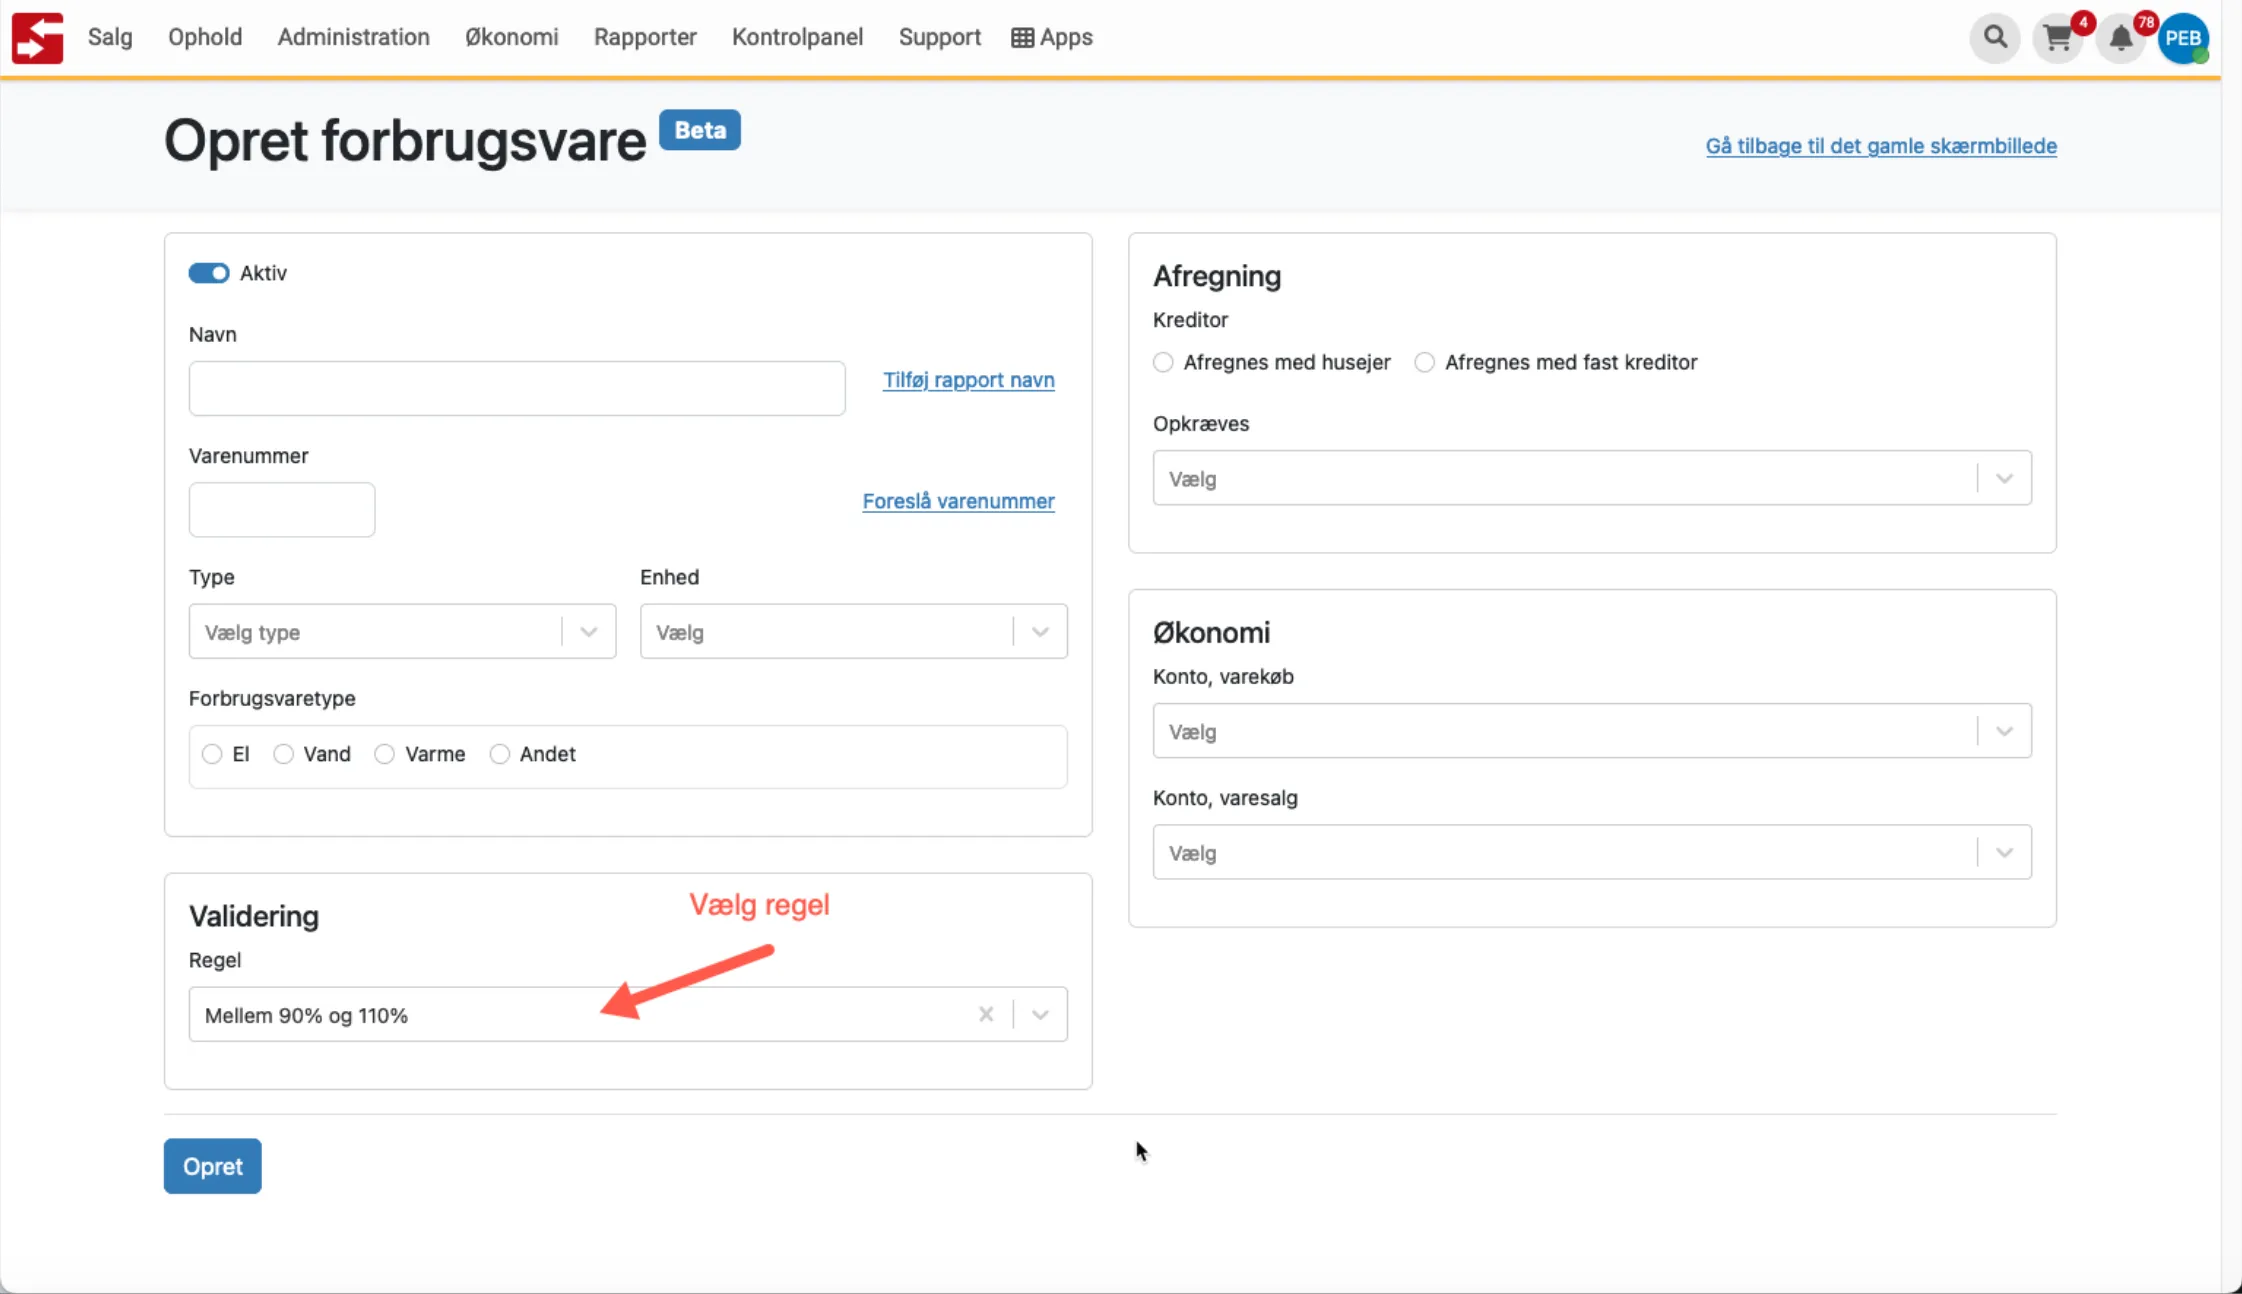This screenshot has width=2242, height=1294.
Task: Open the Kontrolpanel menu
Action: point(797,37)
